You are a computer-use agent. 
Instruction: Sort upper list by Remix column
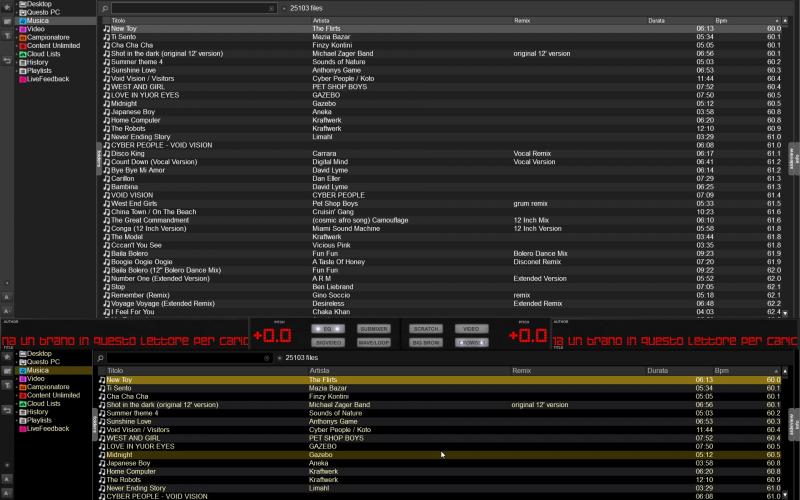[522, 20]
